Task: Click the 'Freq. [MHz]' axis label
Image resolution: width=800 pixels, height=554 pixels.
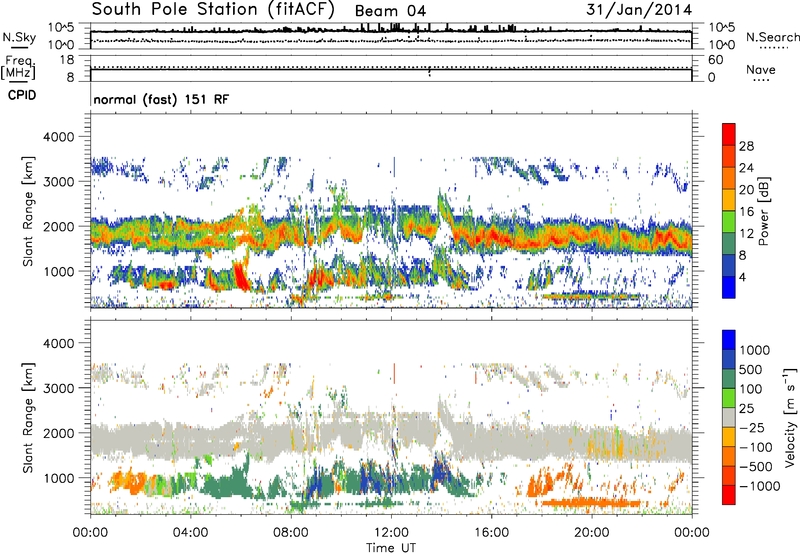Action: tap(18, 67)
